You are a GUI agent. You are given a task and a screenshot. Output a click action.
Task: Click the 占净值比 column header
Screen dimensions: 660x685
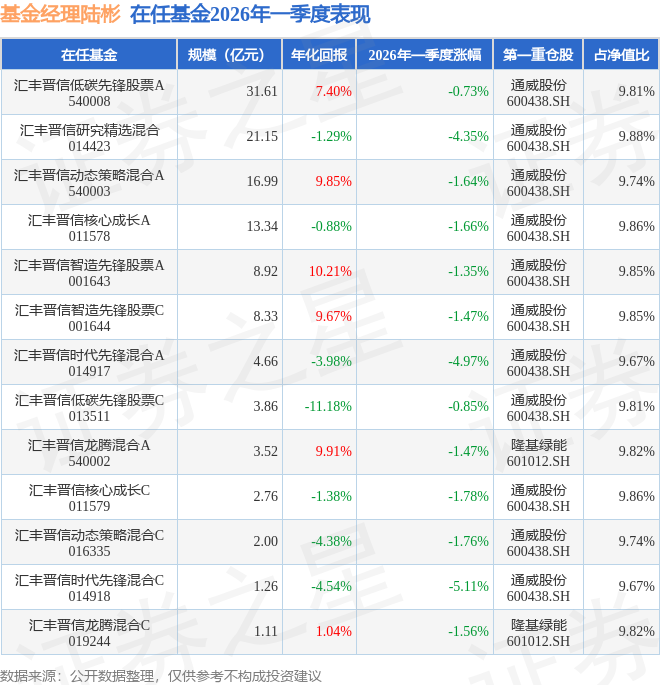[x=621, y=55]
